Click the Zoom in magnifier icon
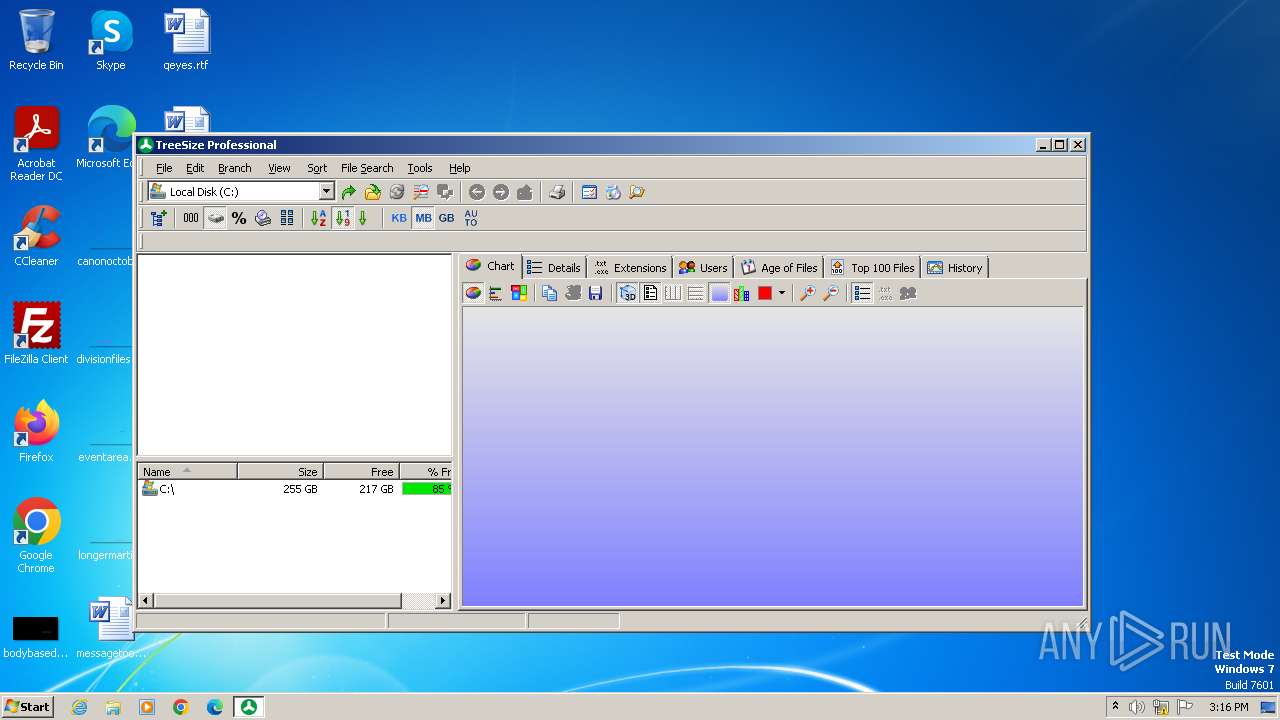The height and width of the screenshot is (720, 1280). (807, 293)
